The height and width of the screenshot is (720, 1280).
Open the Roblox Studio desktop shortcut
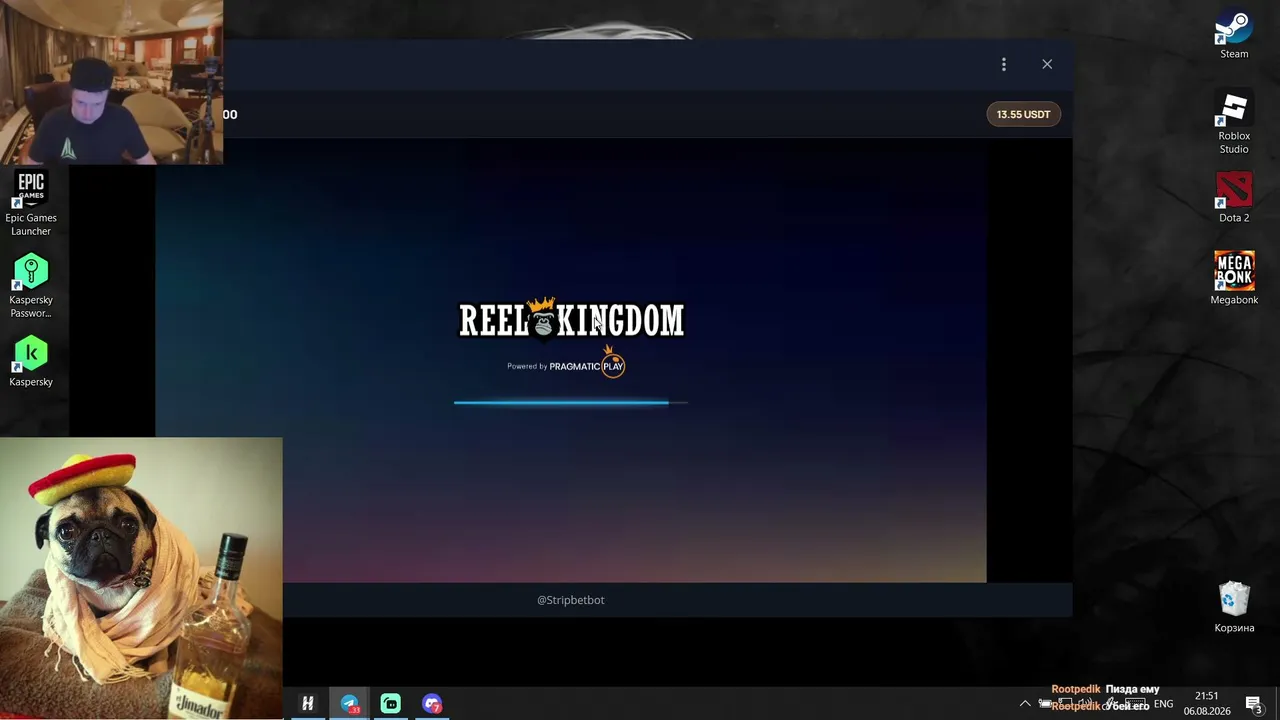click(x=1234, y=123)
